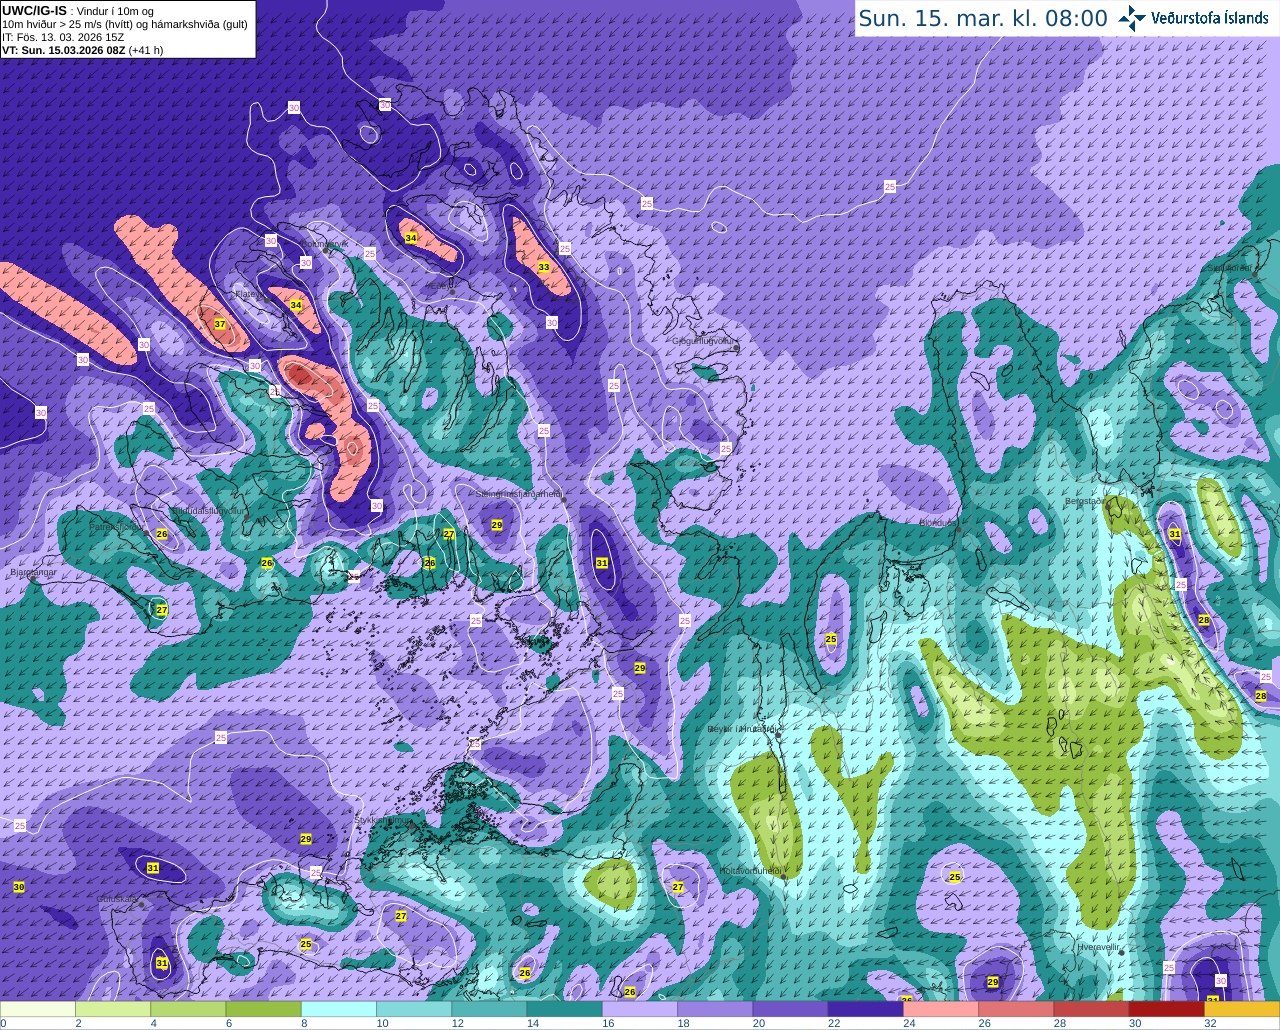Viewport: 1280px width, 1030px height.
Task: Select the 16–18 m/s light lavender legend swatch
Action: [640, 1009]
